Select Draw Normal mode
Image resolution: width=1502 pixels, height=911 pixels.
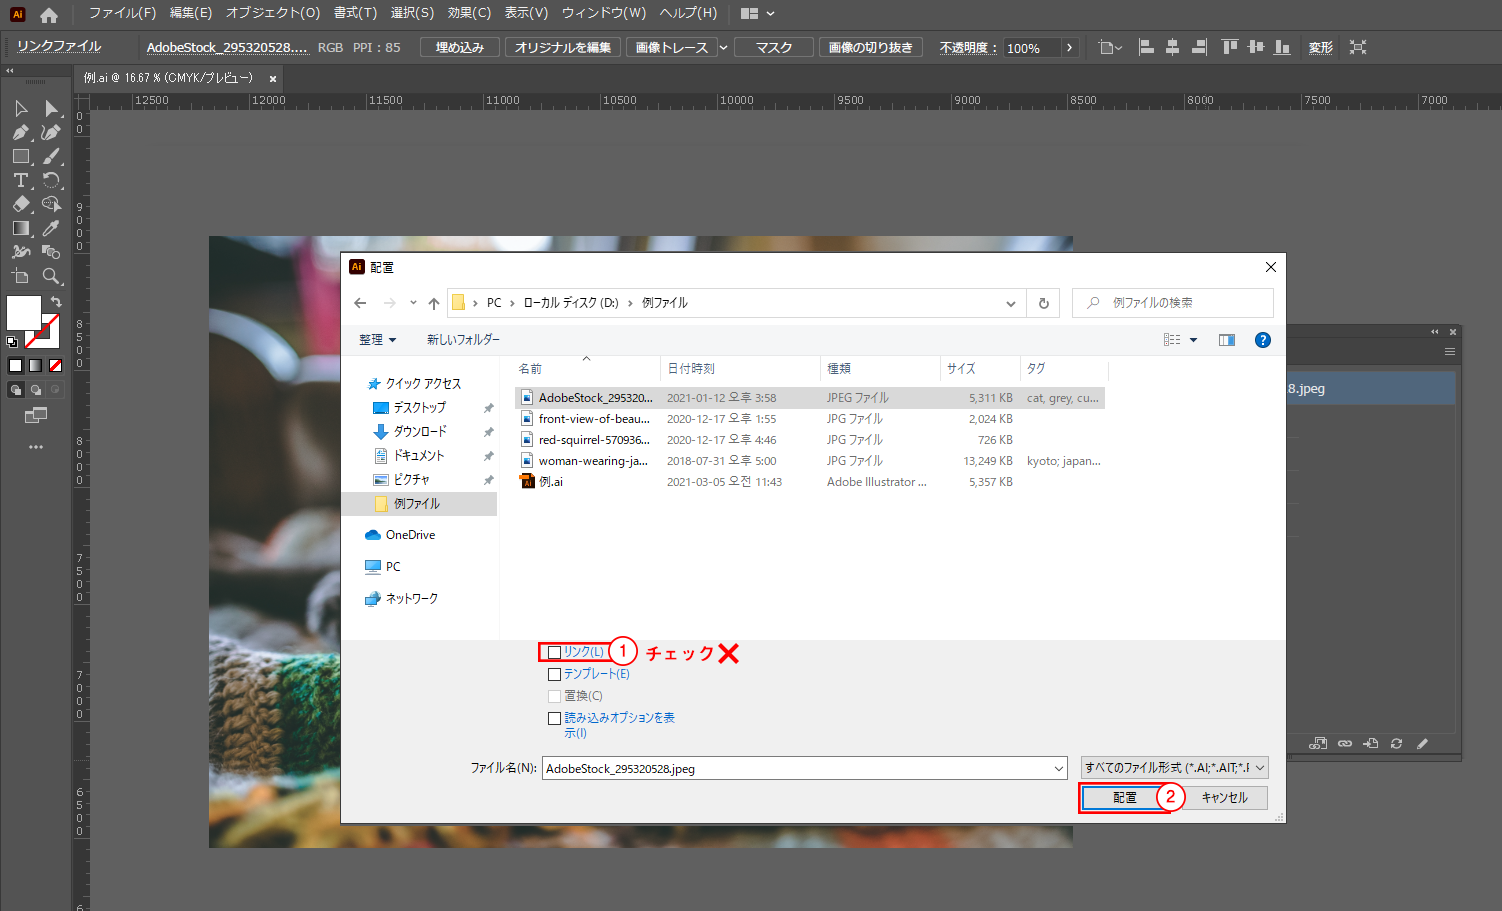tap(15, 390)
